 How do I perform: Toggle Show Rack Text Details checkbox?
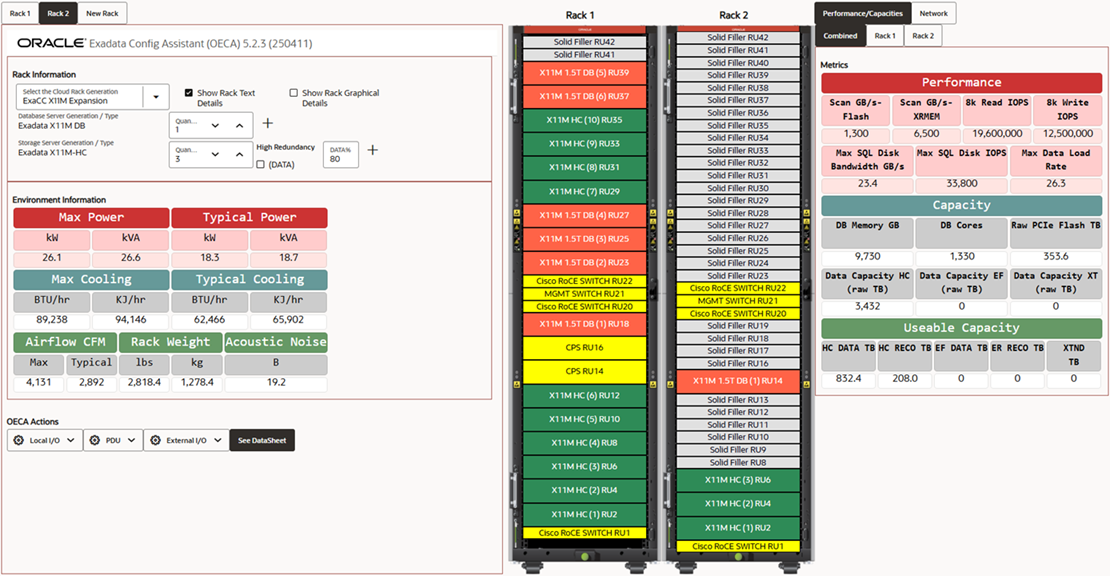(188, 93)
